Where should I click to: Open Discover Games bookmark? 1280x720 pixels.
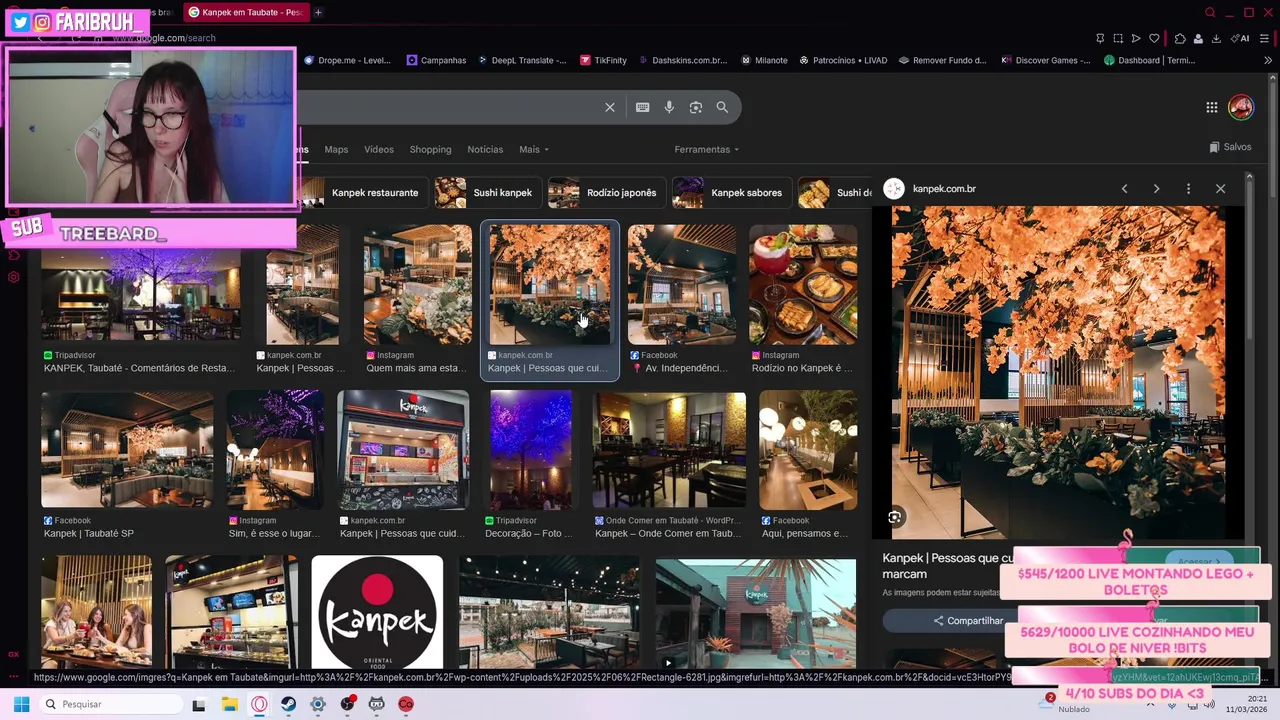[1046, 60]
